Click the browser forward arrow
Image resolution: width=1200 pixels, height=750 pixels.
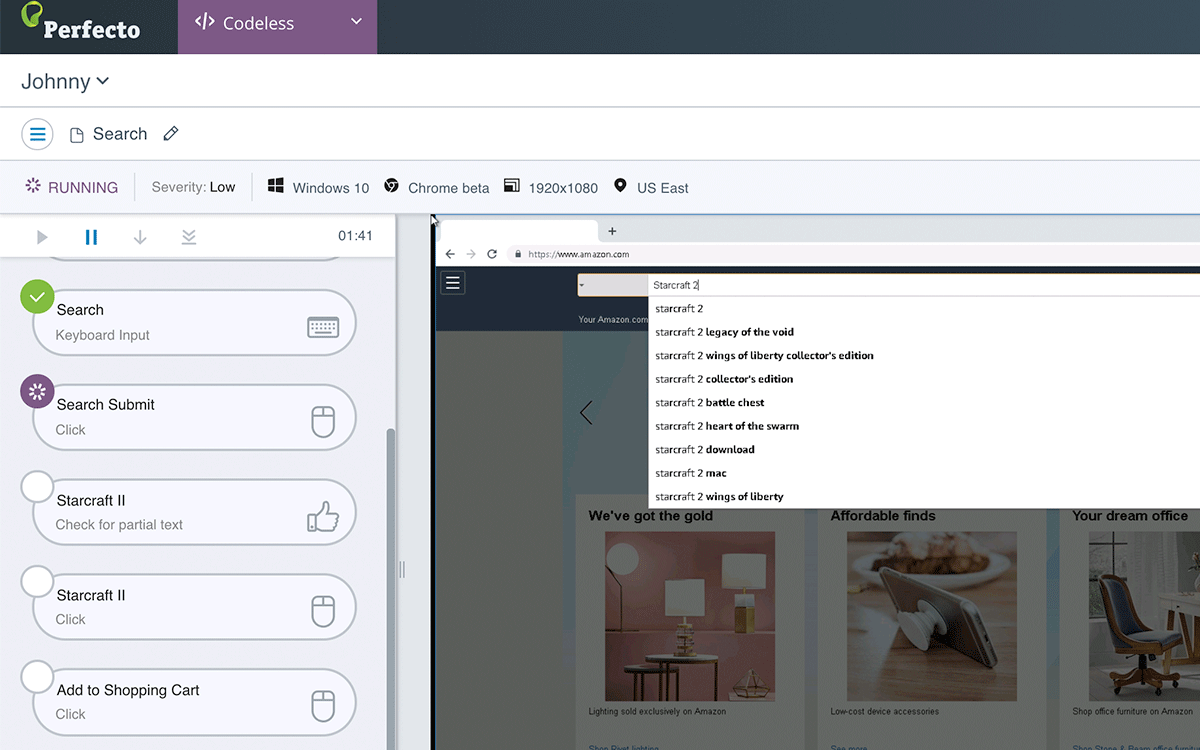471,254
